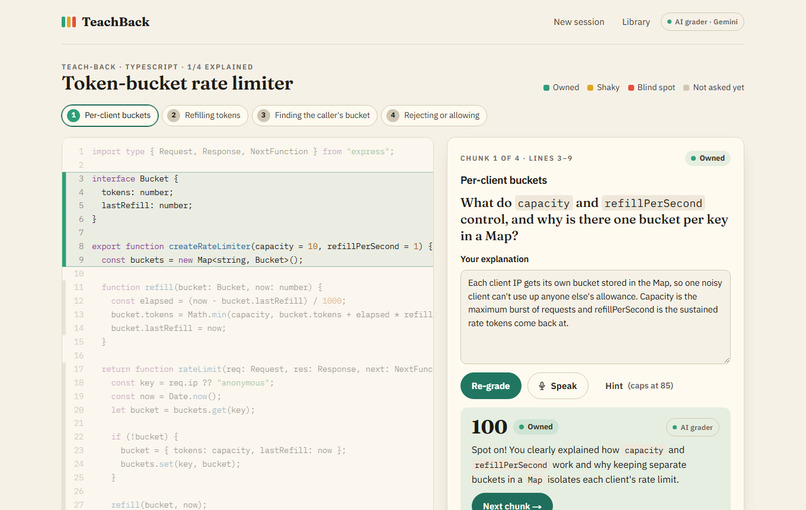The width and height of the screenshot is (806, 510).
Task: Click the microphone icon in Speak button
Action: click(x=542, y=386)
